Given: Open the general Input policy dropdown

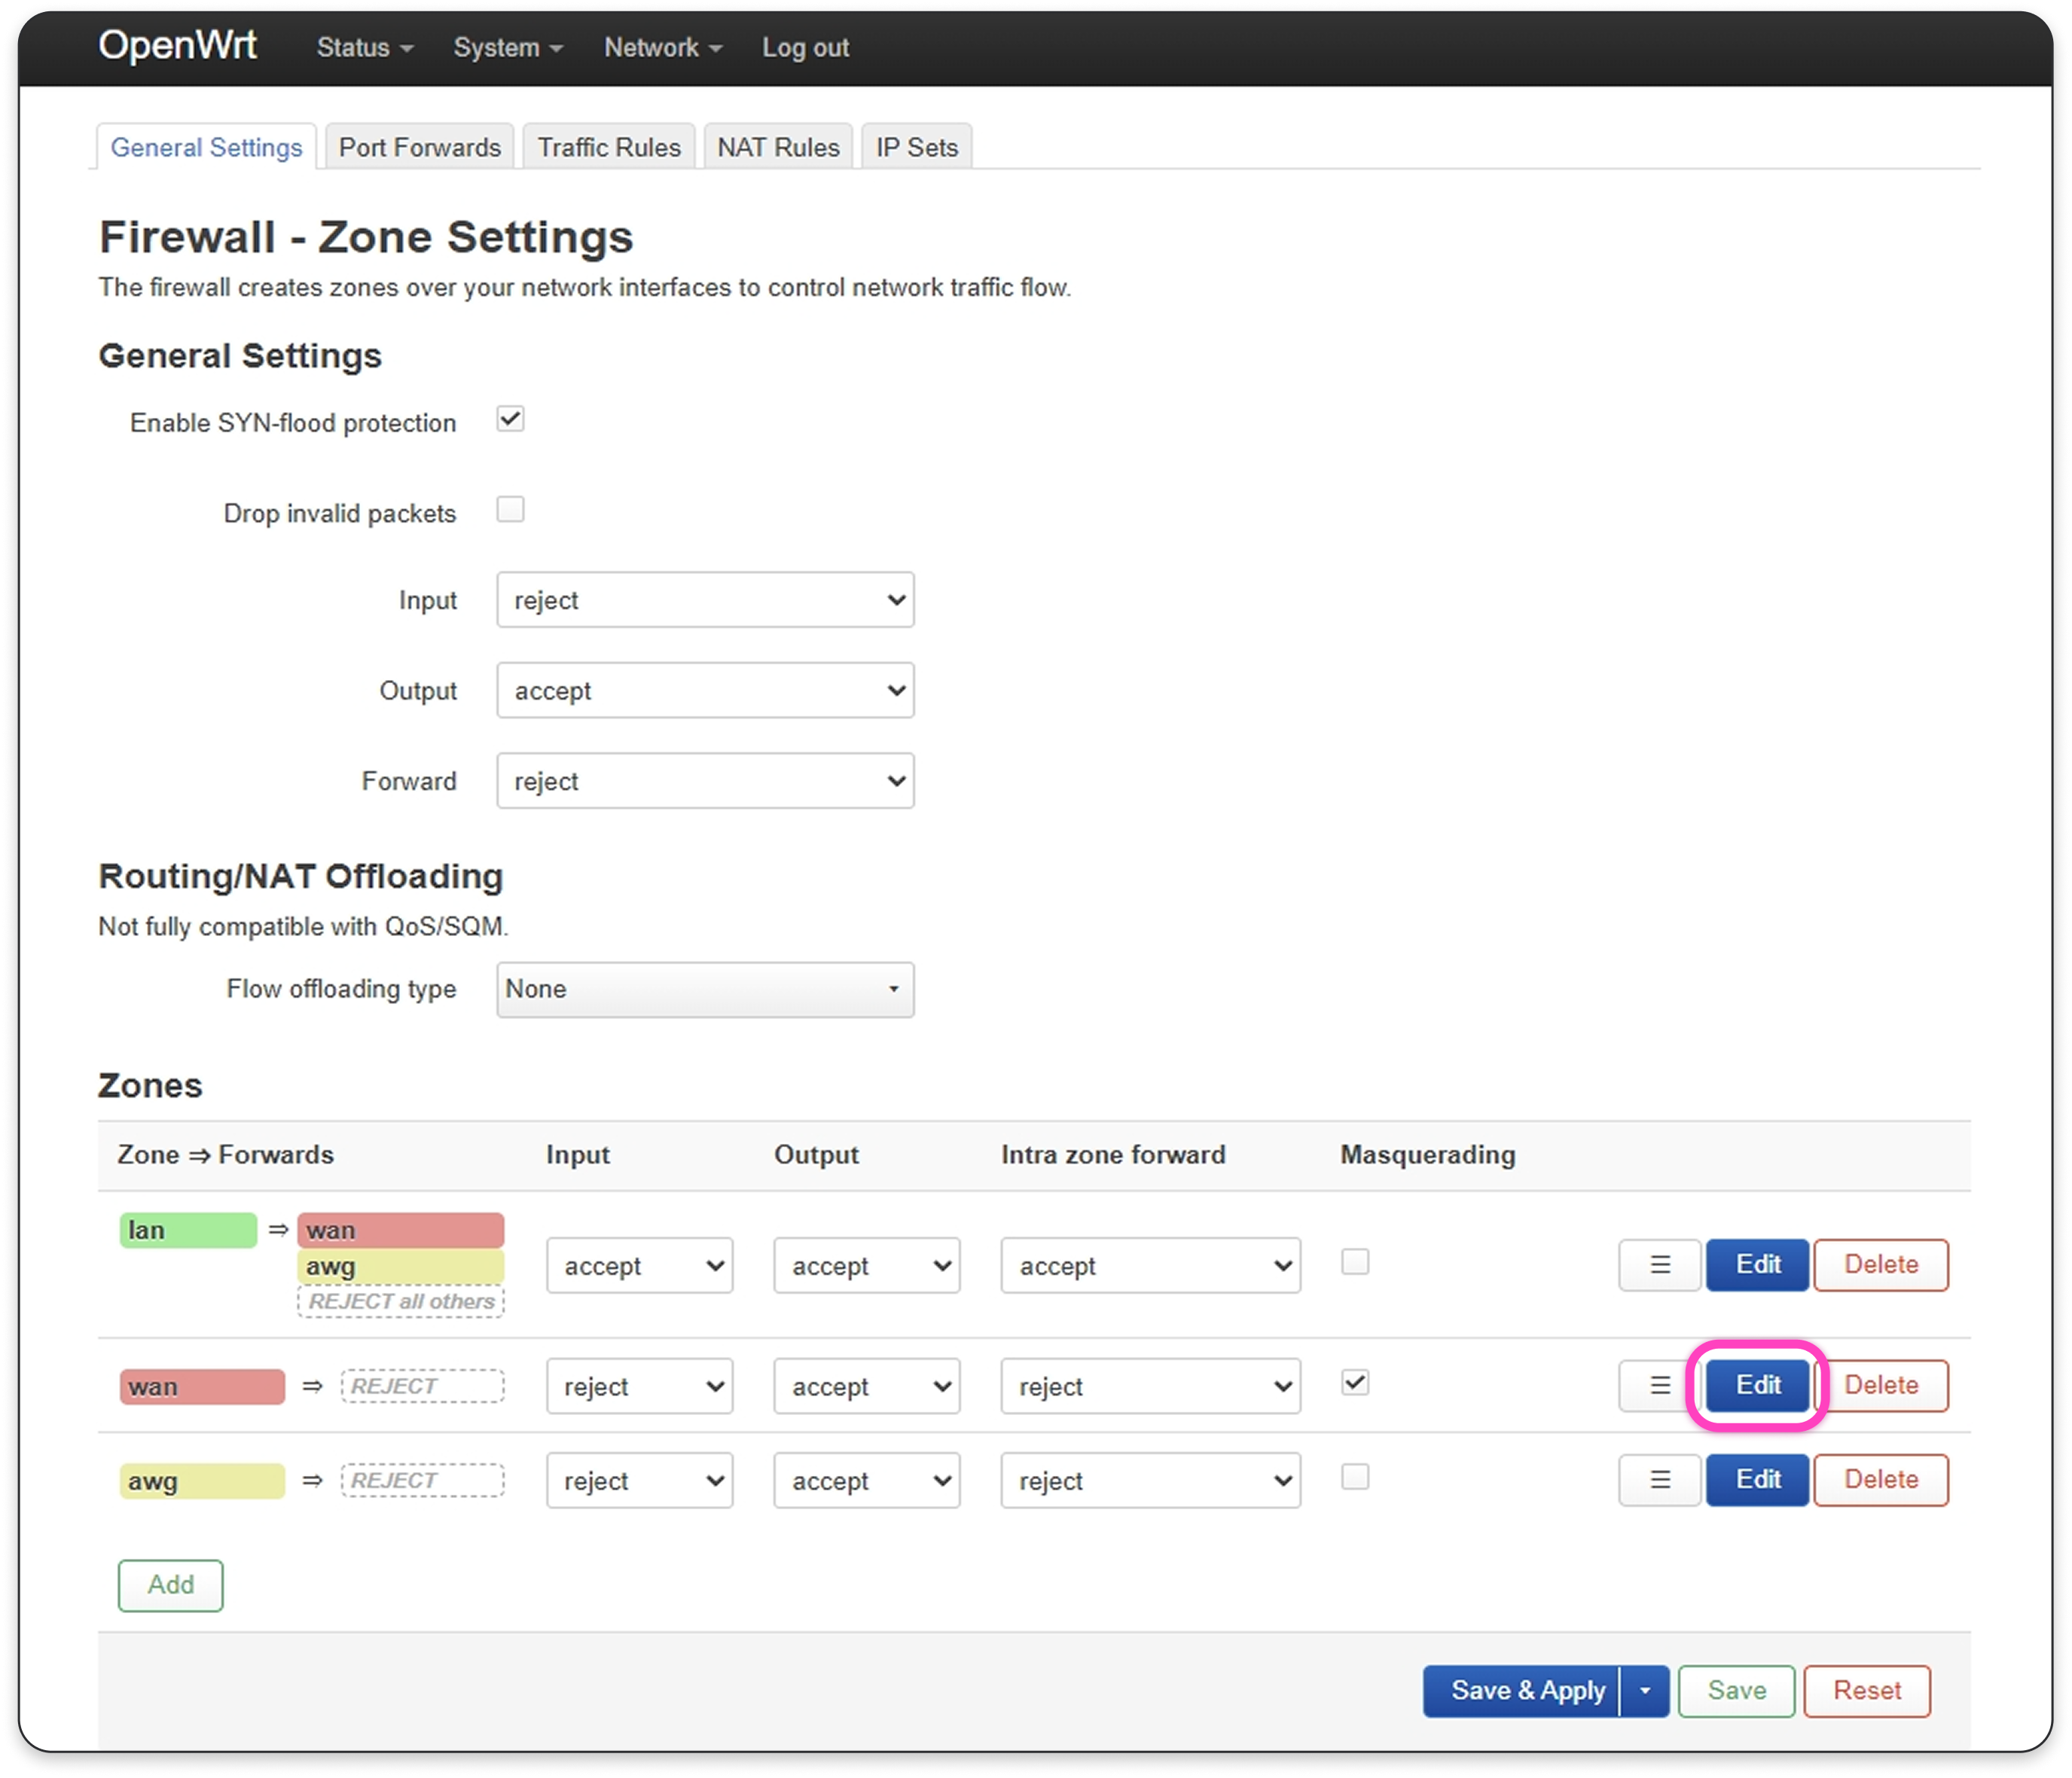Looking at the screenshot, I should [705, 600].
